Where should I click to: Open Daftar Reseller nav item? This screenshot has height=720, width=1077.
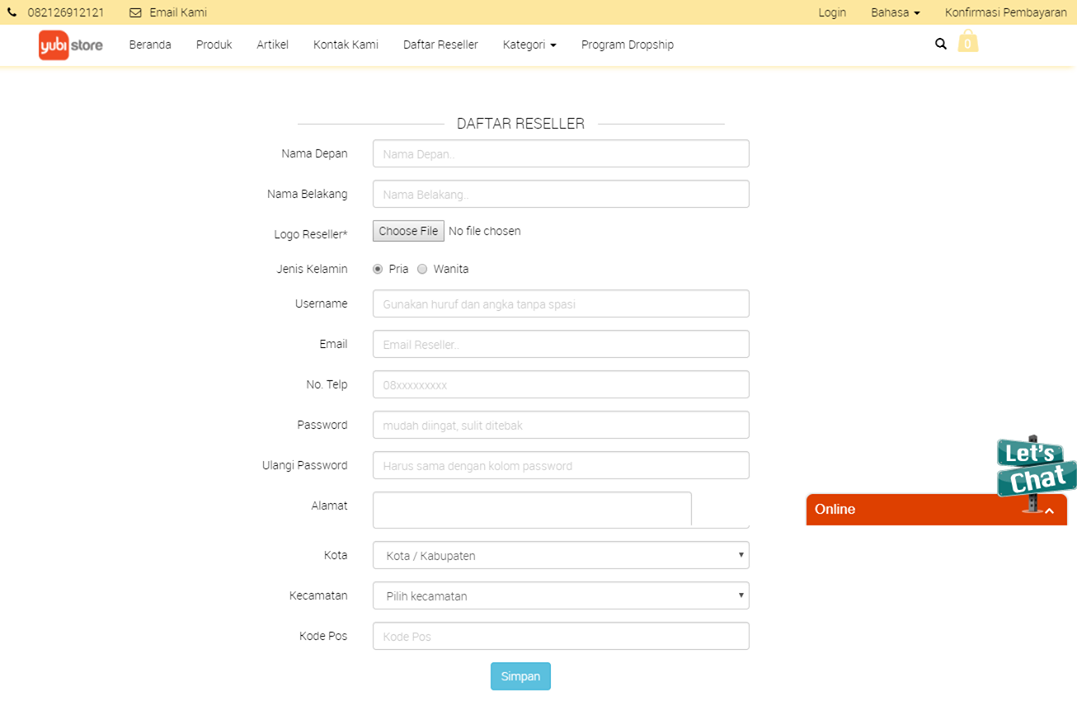pyautogui.click(x=440, y=45)
